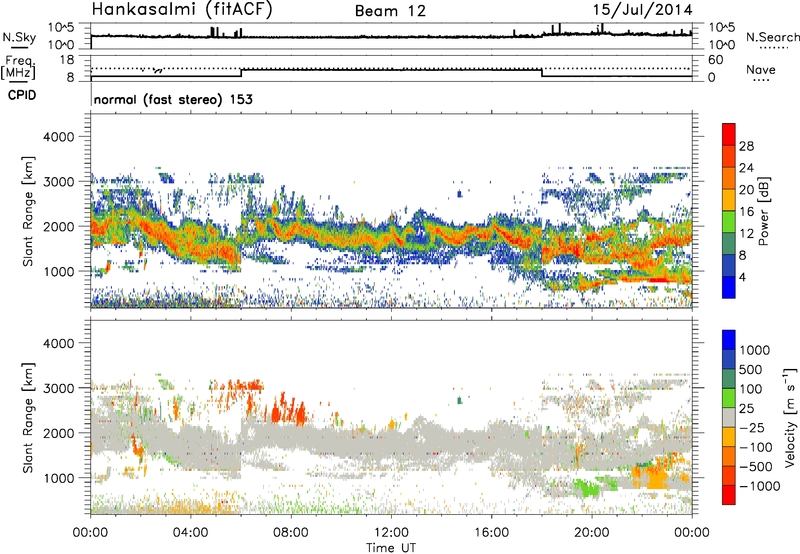Image resolution: width=800 pixels, height=554 pixels.
Task: Click the dotted line sample under 'Nave'
Action: [761, 80]
